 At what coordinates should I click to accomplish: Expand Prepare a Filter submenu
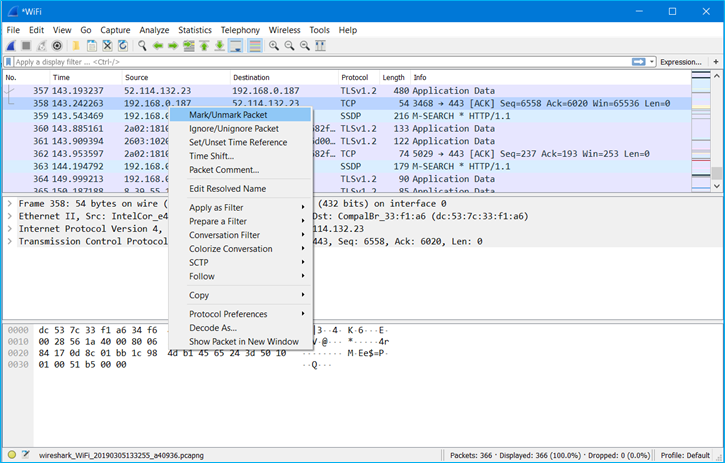pyautogui.click(x=240, y=222)
